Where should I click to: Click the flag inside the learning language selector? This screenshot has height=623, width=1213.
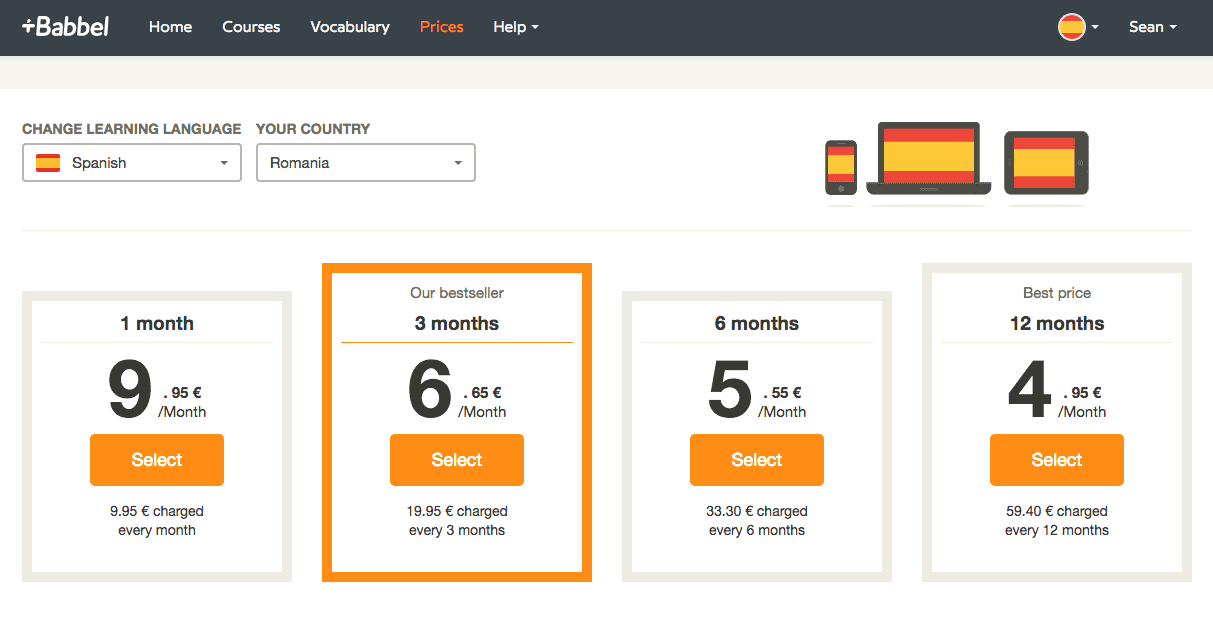(47, 161)
